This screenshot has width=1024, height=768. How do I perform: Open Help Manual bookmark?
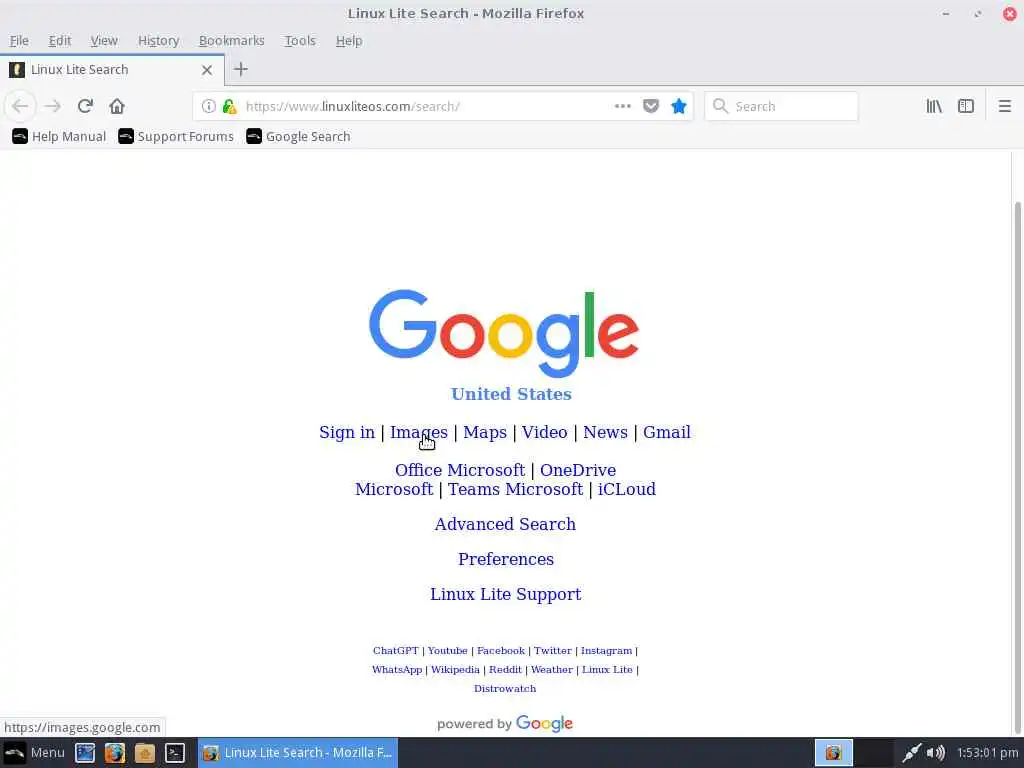coord(59,136)
